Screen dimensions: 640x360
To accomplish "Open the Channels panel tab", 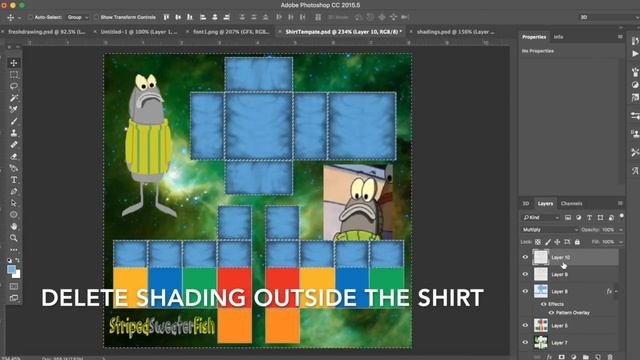I will (571, 203).
